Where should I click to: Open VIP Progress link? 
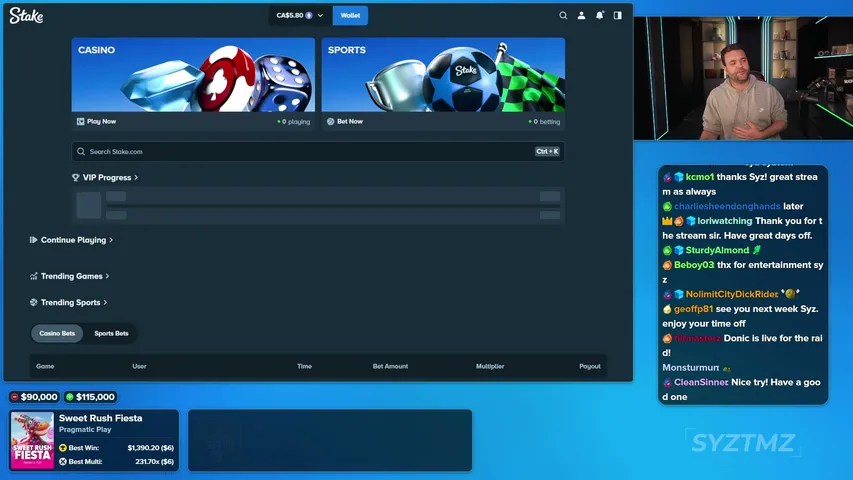107,177
